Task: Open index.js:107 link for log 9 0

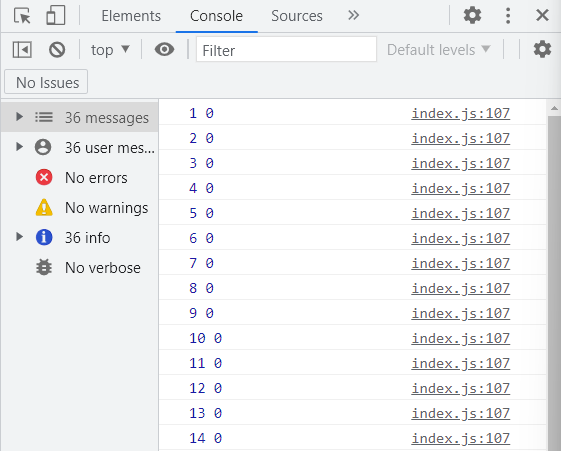Action: [460, 314]
